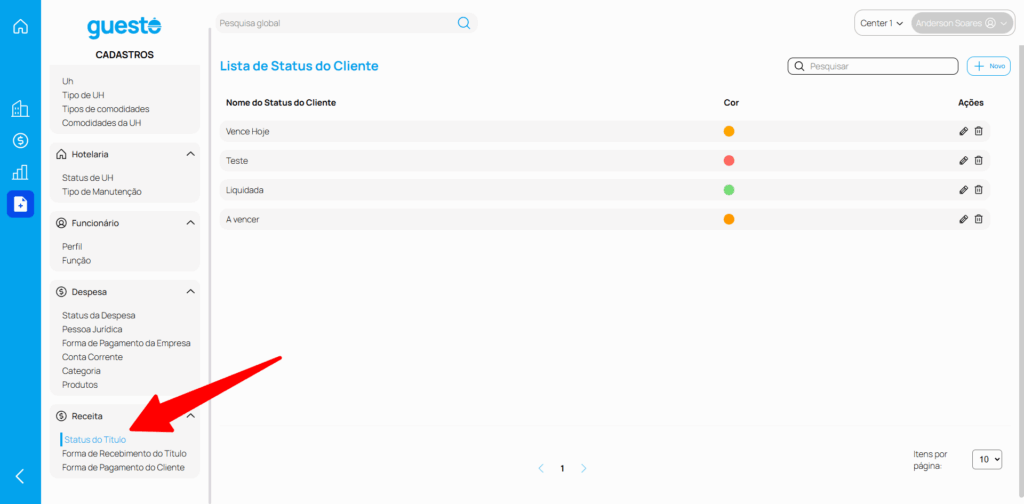
Task: Open items per page dropdown
Action: click(x=986, y=459)
